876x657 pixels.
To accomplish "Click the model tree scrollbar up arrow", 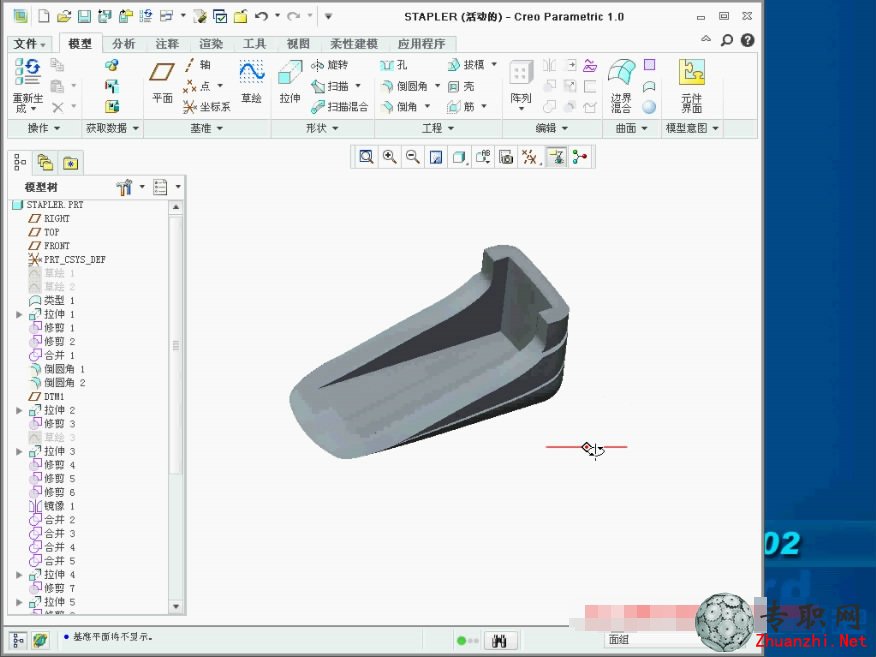I will tap(177, 207).
